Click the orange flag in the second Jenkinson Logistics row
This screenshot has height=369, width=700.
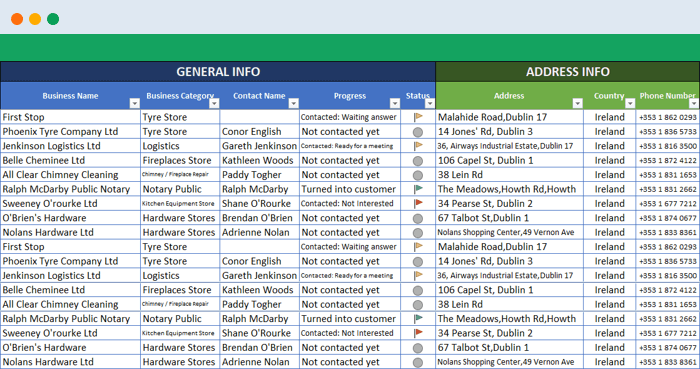(x=418, y=276)
